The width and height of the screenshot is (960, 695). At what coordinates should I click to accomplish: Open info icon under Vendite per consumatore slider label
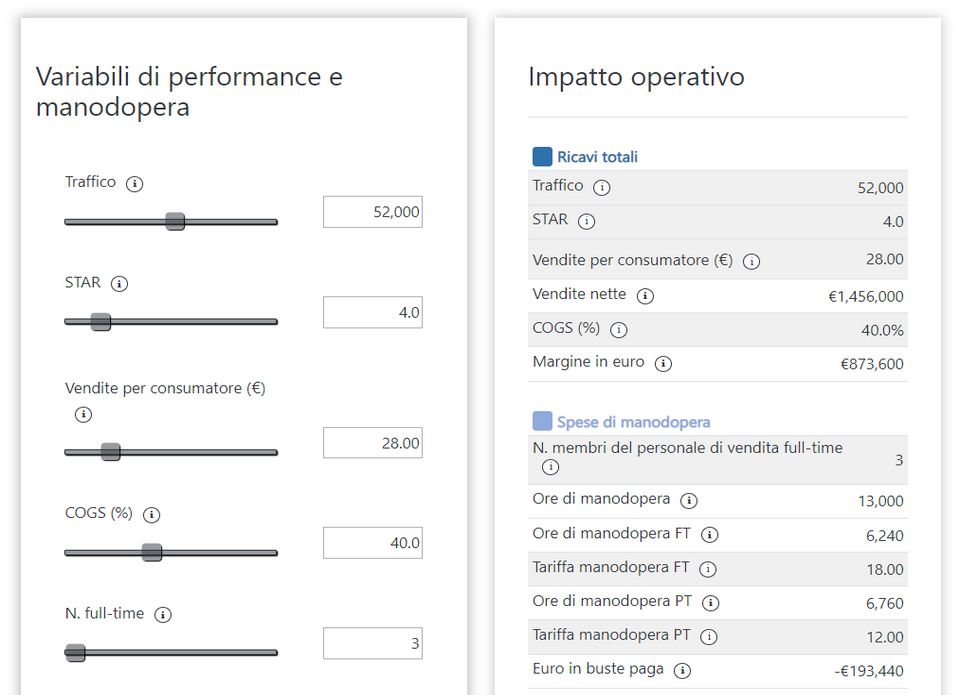(x=83, y=414)
